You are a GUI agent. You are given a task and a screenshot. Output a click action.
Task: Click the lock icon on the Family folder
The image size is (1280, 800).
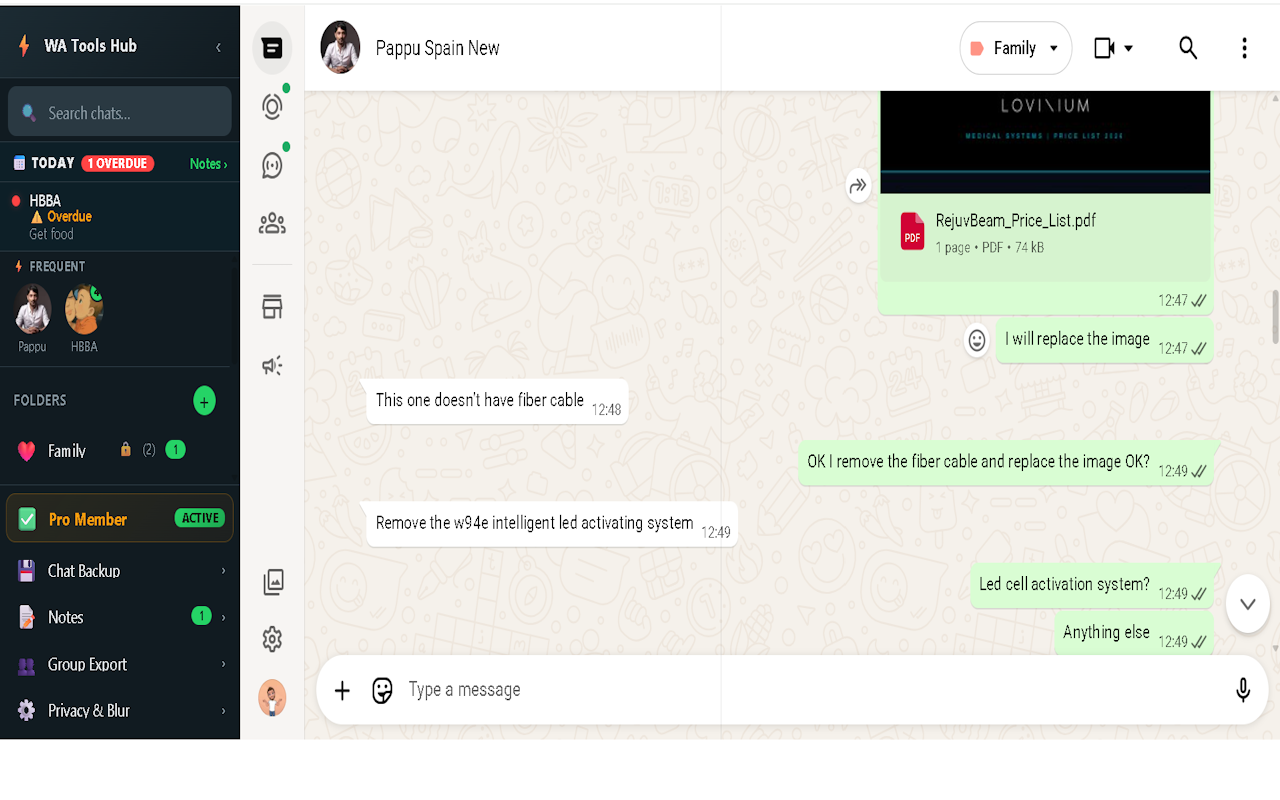[125, 450]
